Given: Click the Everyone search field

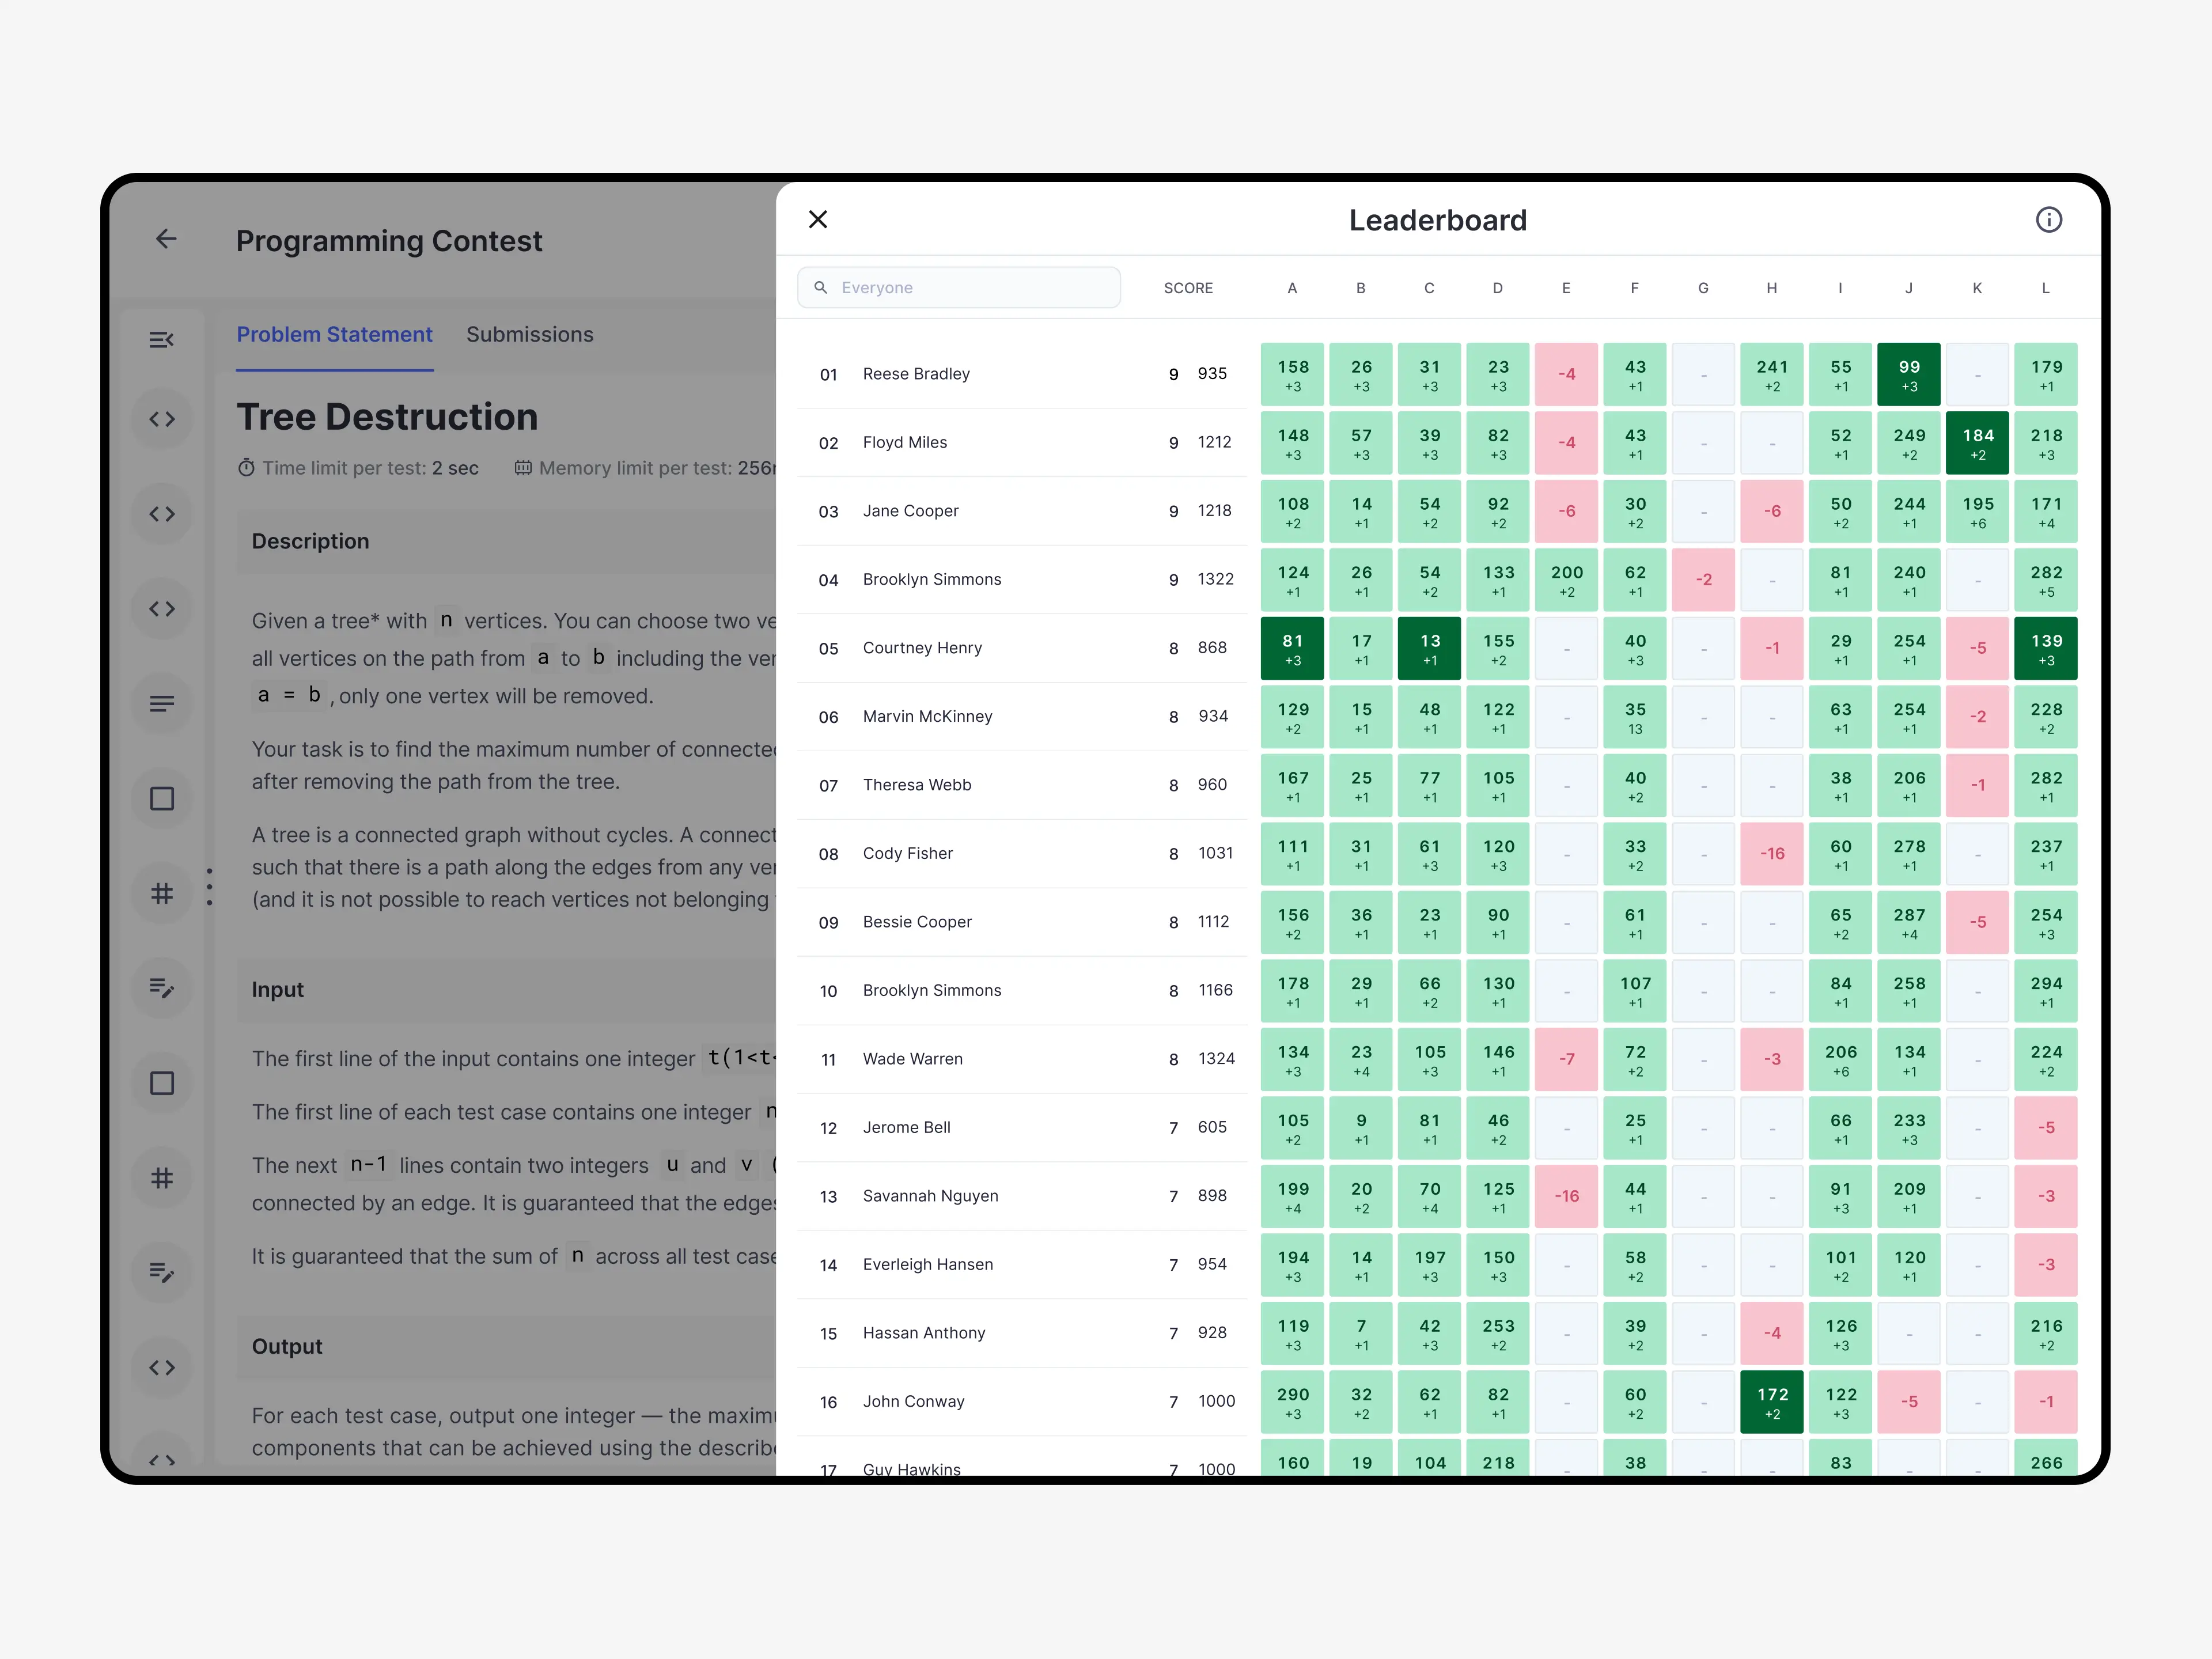Looking at the screenshot, I should pyautogui.click(x=958, y=287).
